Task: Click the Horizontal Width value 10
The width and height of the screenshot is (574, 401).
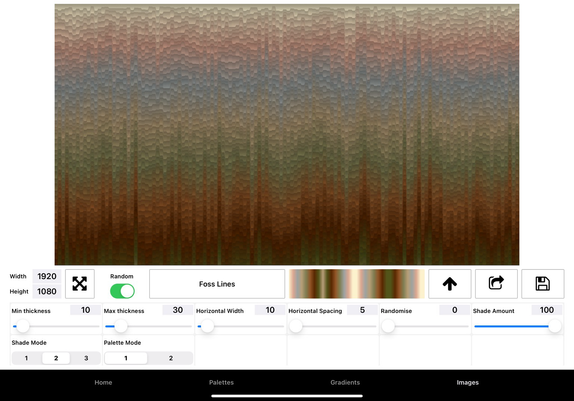Action: click(x=270, y=310)
